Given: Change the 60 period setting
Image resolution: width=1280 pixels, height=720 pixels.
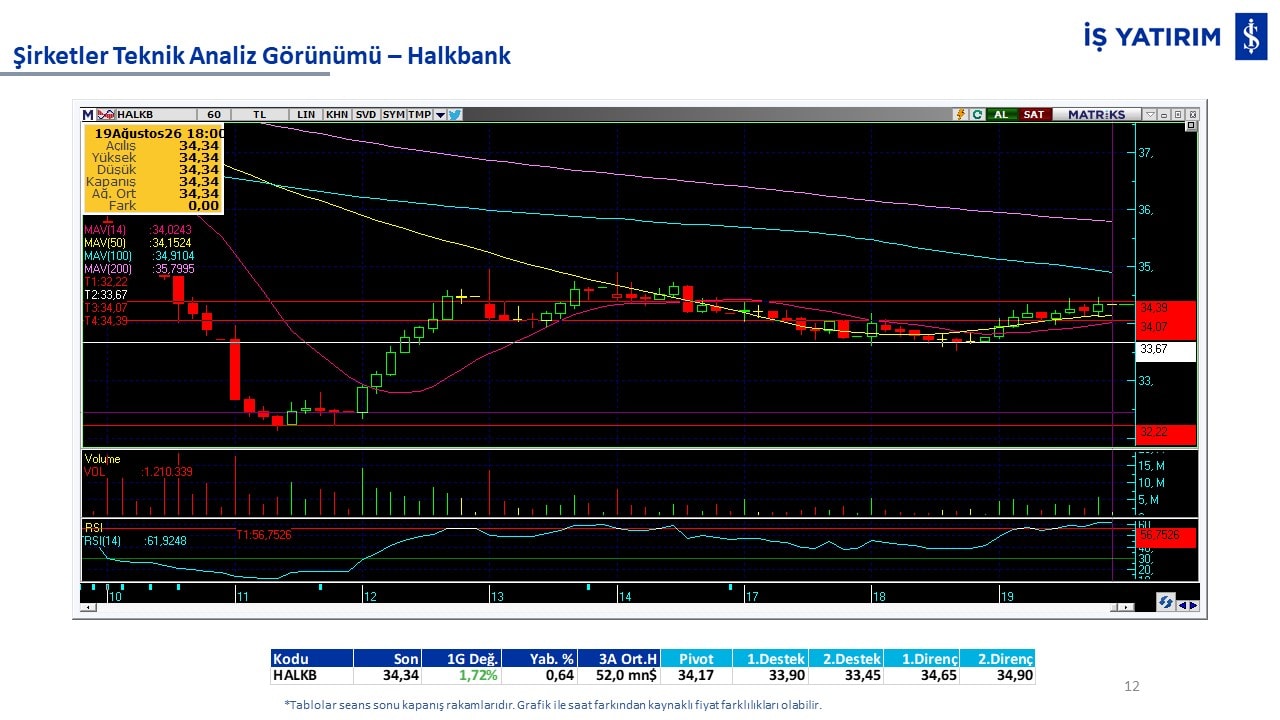Looking at the screenshot, I should tap(213, 114).
